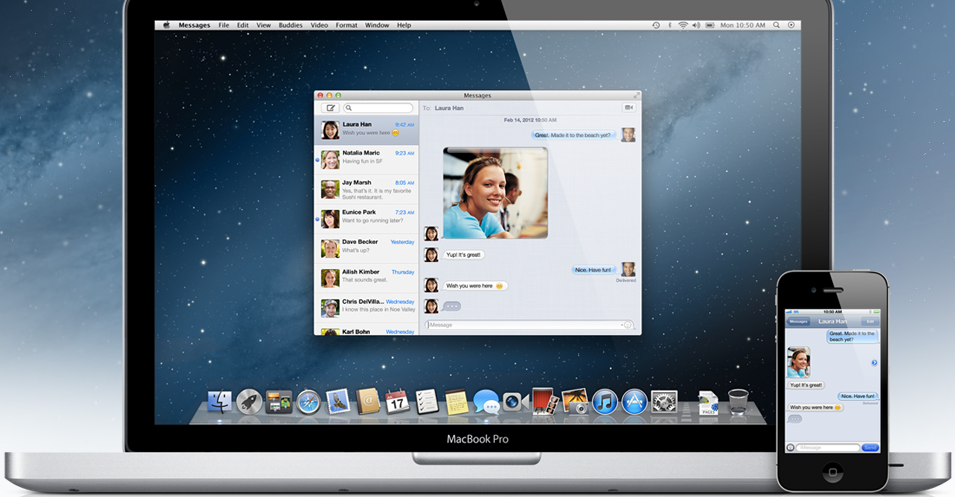Viewport: 955px width, 497px height.
Task: Click the Message text input field
Action: (522, 325)
